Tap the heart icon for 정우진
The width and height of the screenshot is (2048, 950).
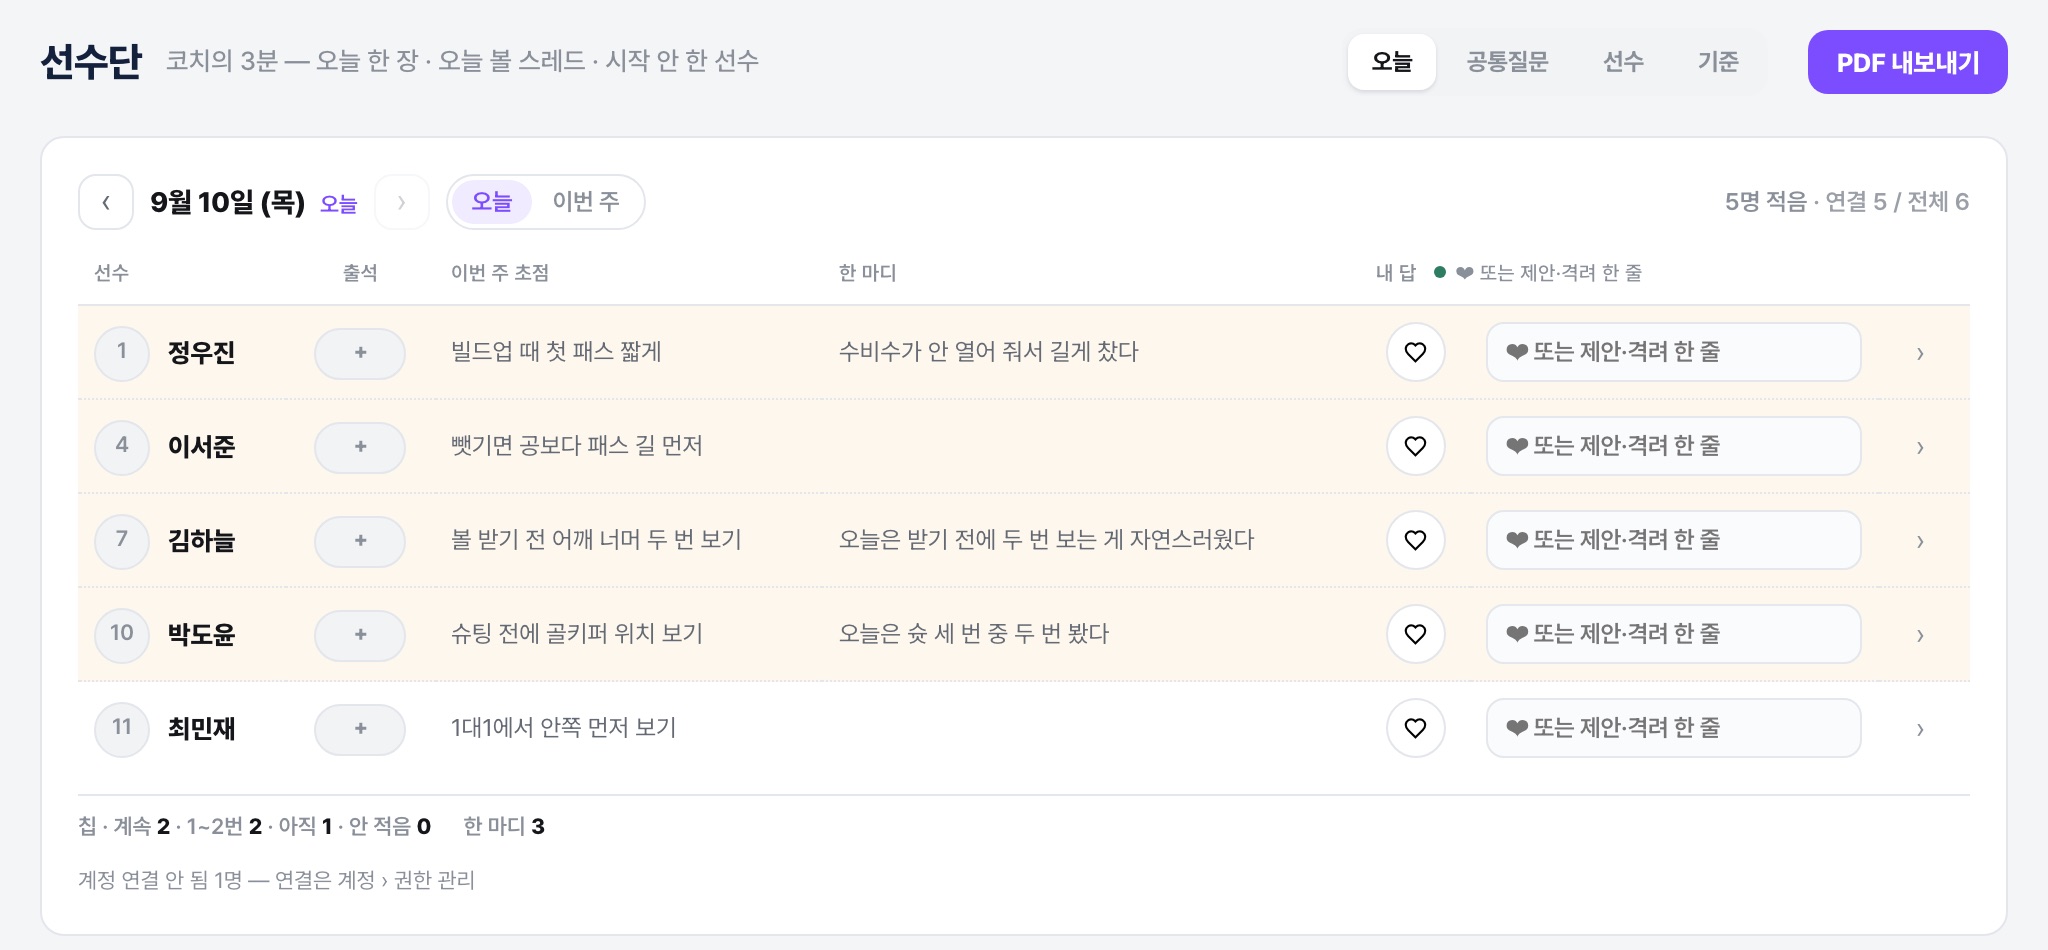tap(1415, 352)
